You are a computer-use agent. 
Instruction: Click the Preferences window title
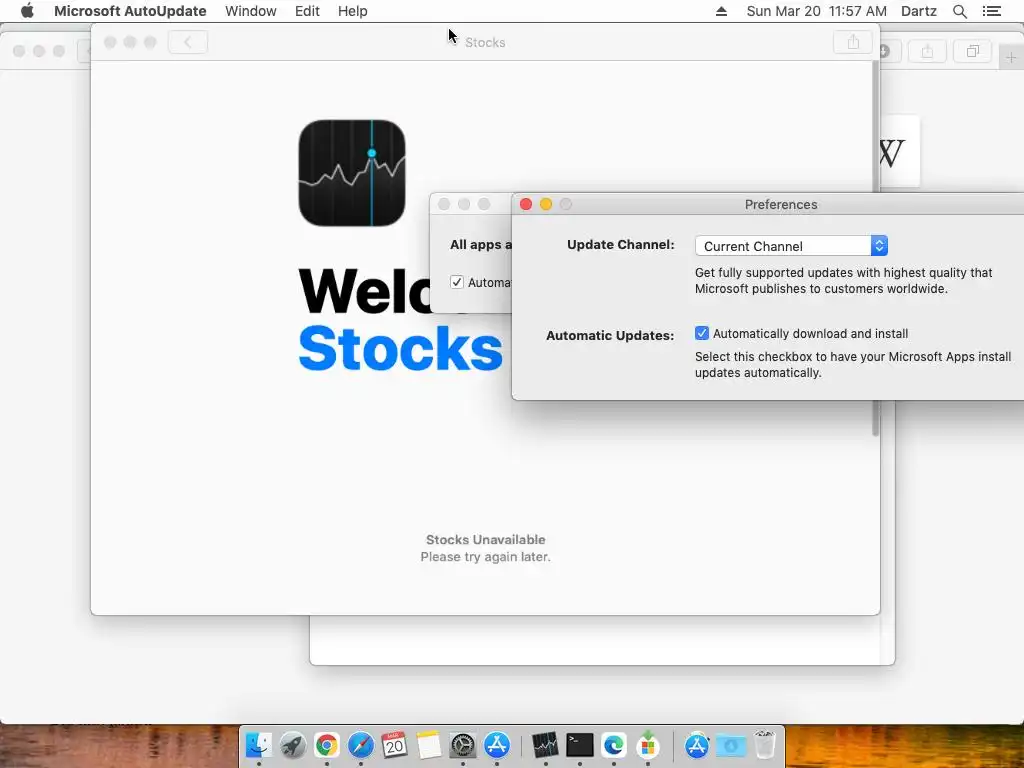tap(781, 204)
